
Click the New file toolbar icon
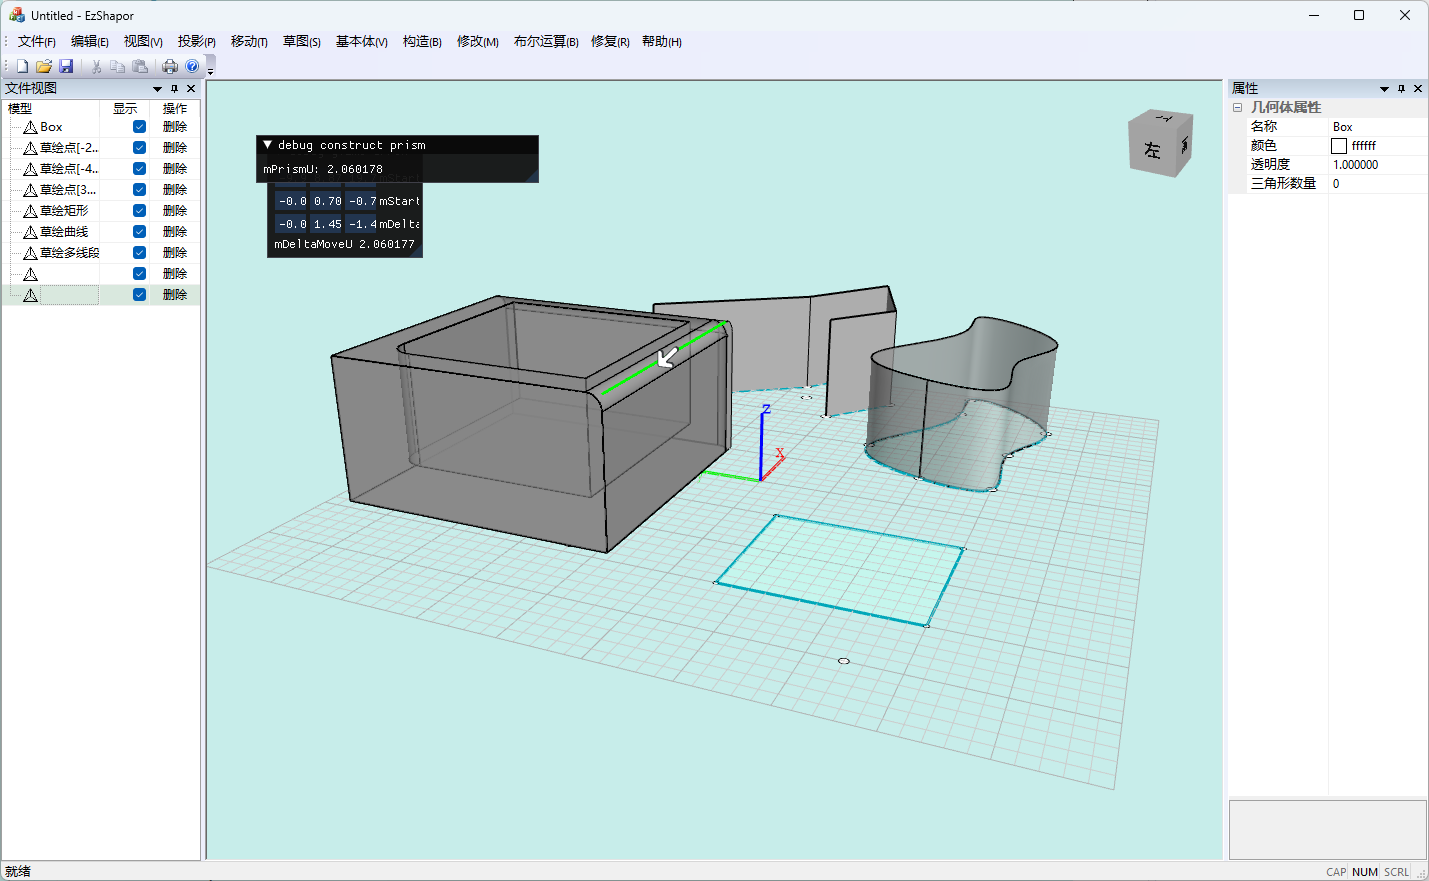coord(22,66)
